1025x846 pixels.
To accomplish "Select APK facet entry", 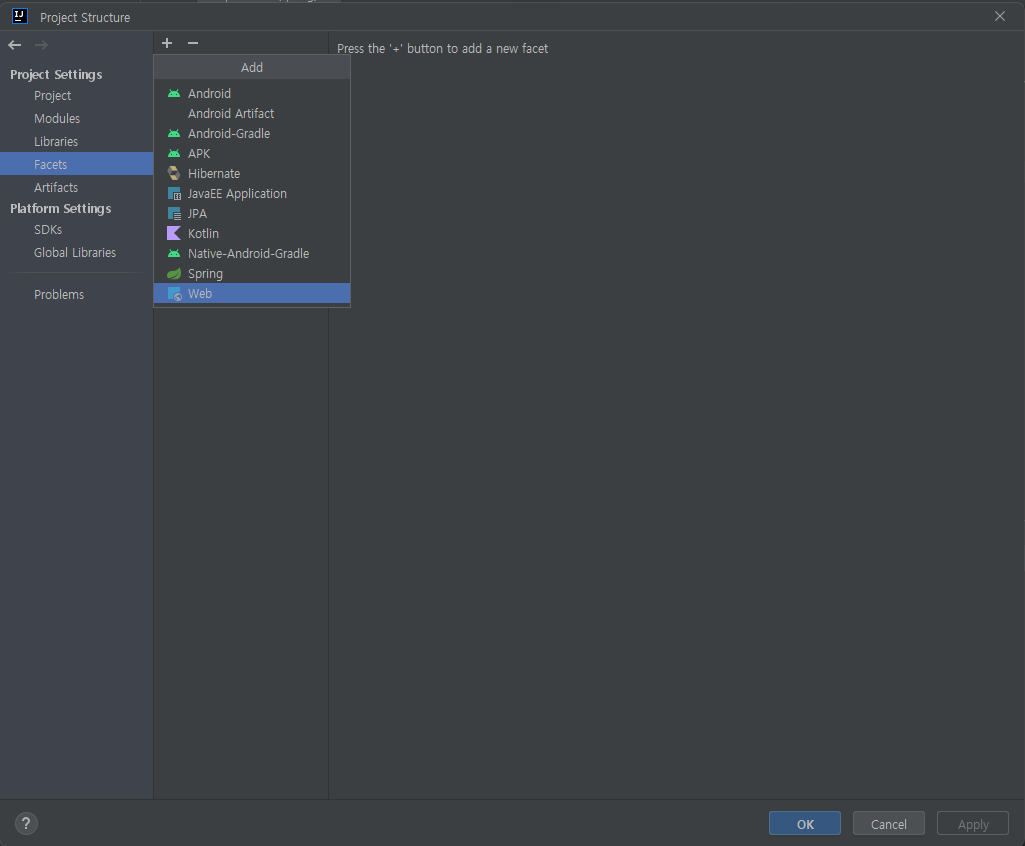I will (x=252, y=154).
